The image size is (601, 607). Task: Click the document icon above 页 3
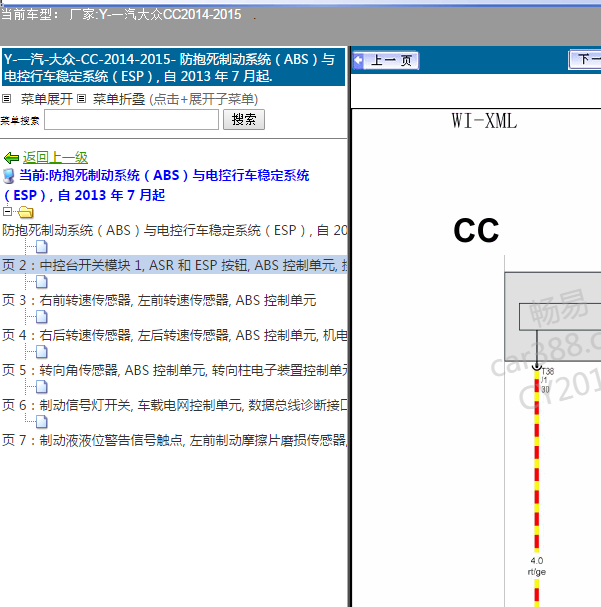[42, 282]
